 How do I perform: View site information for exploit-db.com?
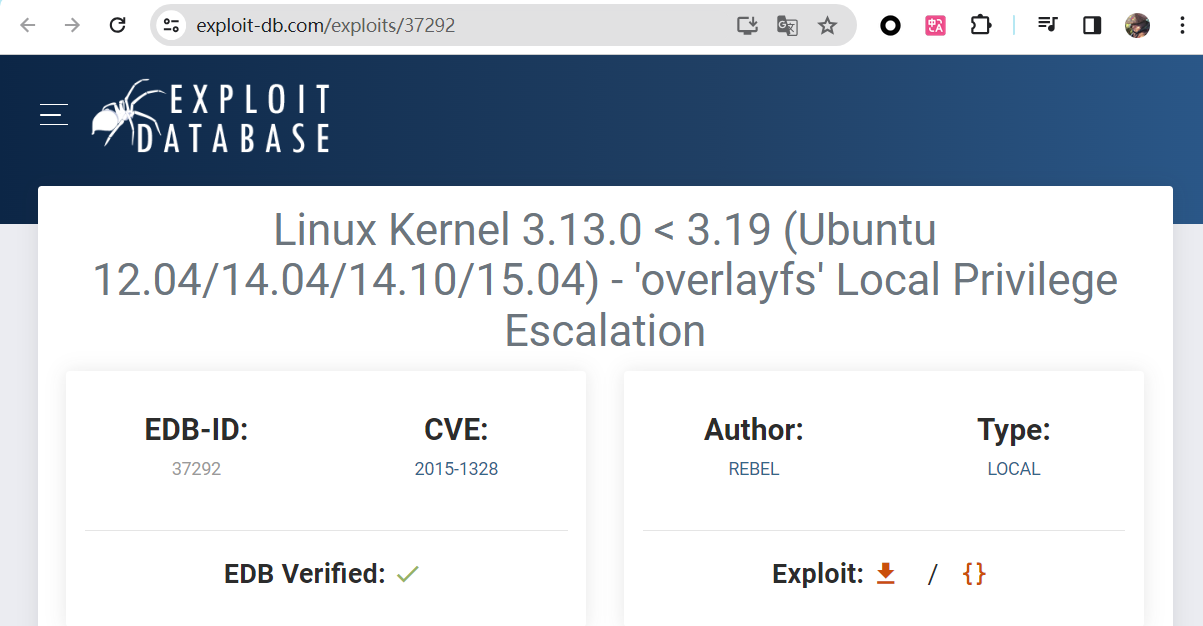coord(172,26)
